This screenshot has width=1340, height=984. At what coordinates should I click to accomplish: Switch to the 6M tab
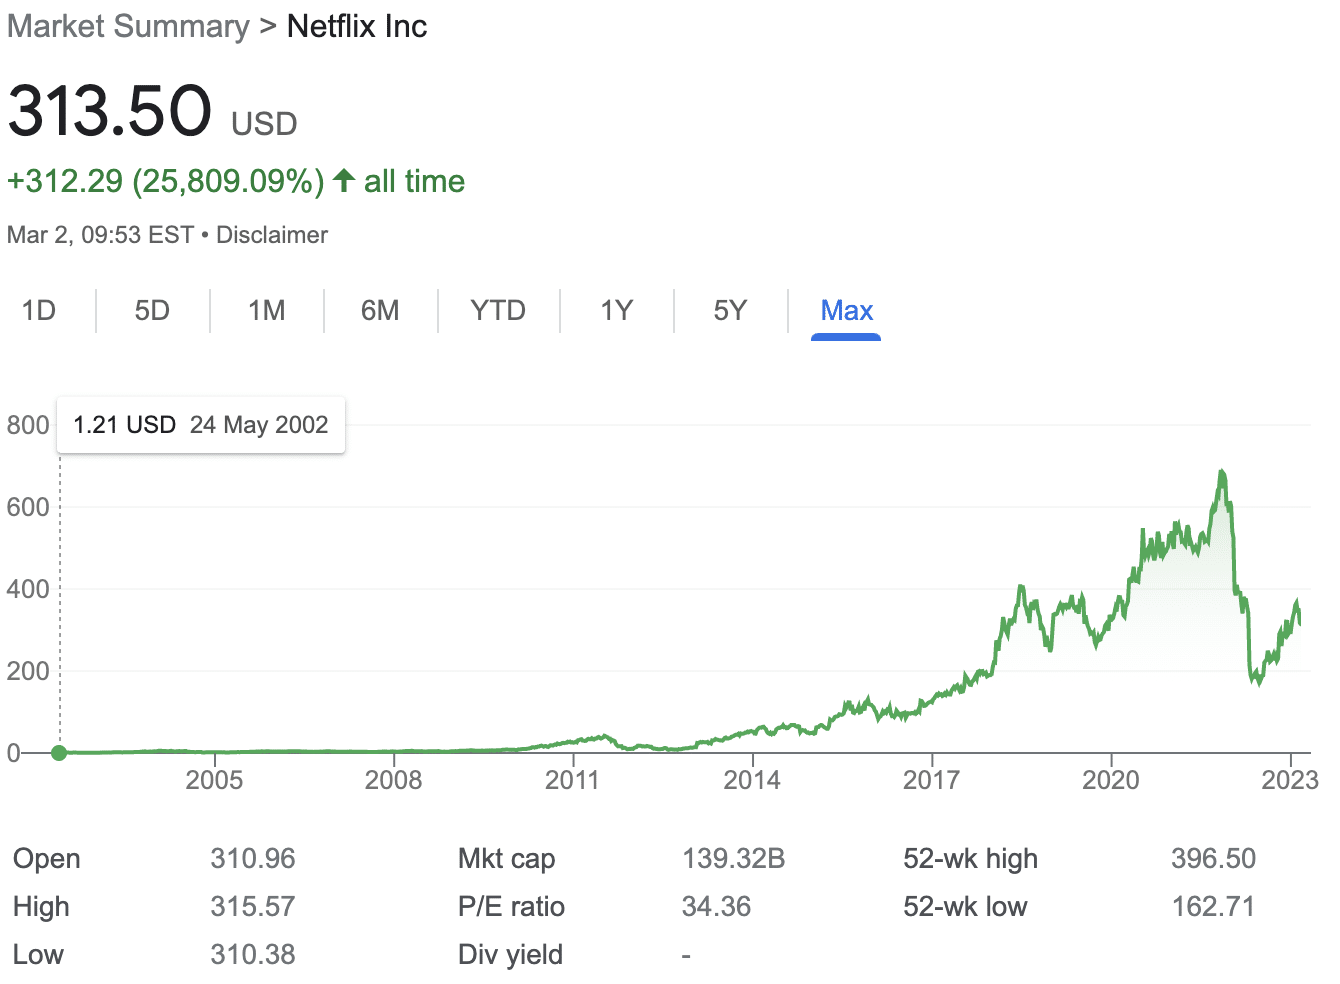tap(380, 310)
